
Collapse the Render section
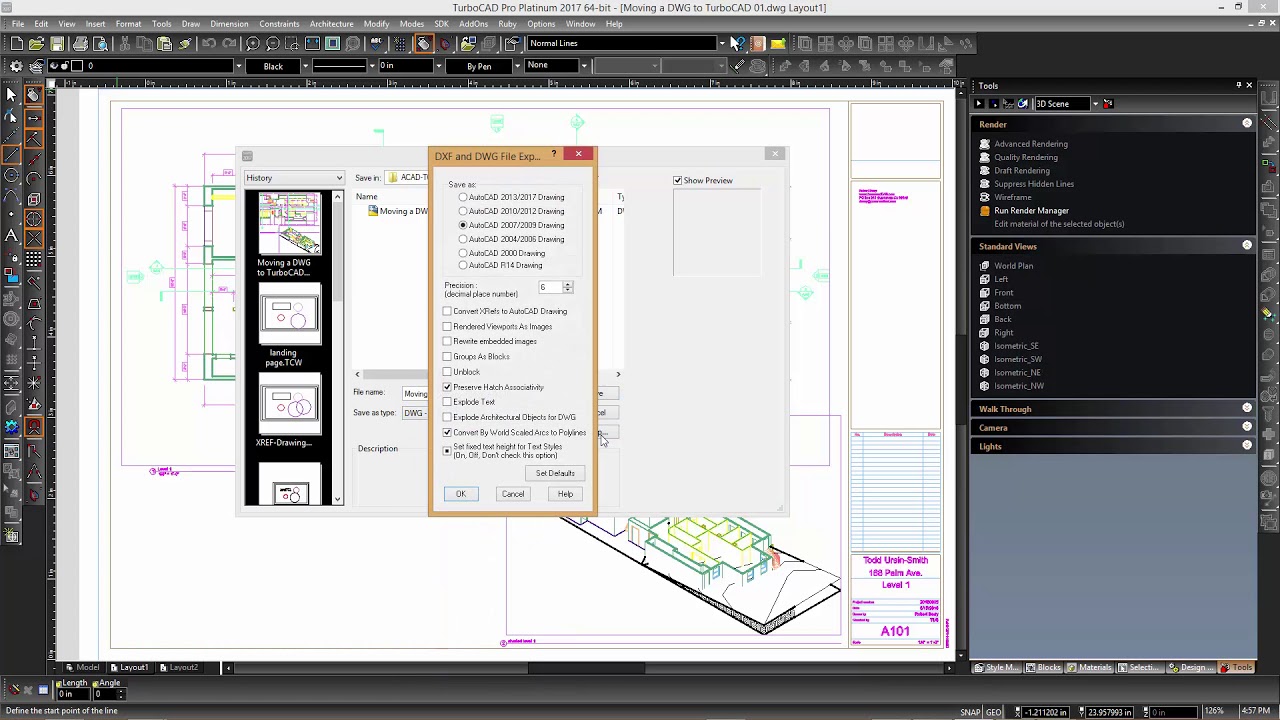pos(1247,123)
